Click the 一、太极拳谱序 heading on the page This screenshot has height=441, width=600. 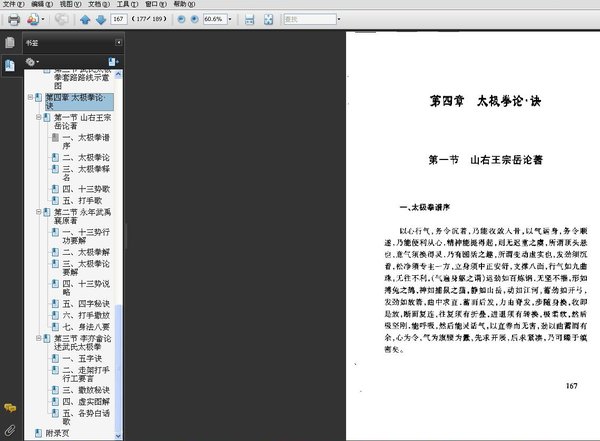tap(425, 207)
